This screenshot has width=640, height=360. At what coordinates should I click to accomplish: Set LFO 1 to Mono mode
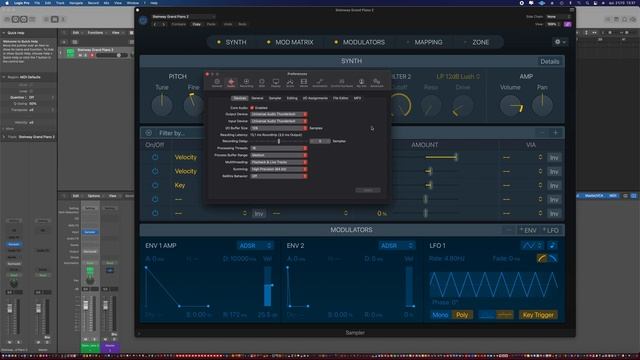click(440, 315)
